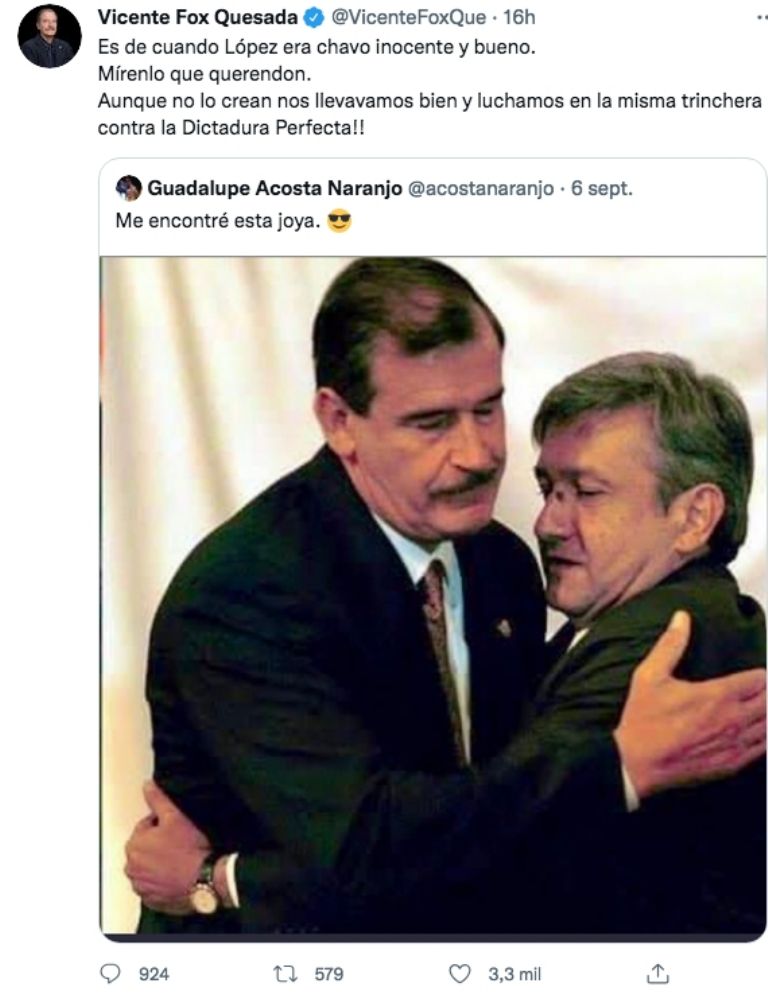Click the 3,3 mil likes count
The width and height of the screenshot is (768, 998).
[x=515, y=974]
